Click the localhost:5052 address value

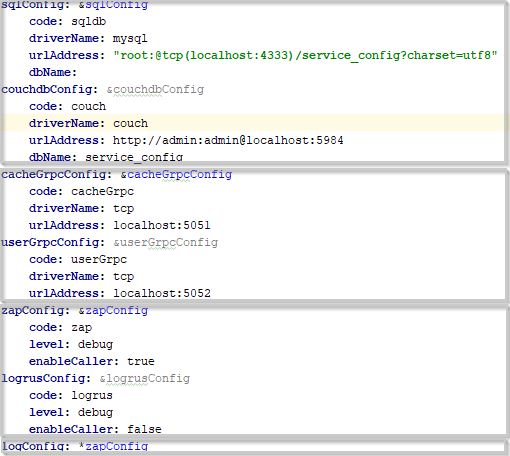(x=162, y=293)
